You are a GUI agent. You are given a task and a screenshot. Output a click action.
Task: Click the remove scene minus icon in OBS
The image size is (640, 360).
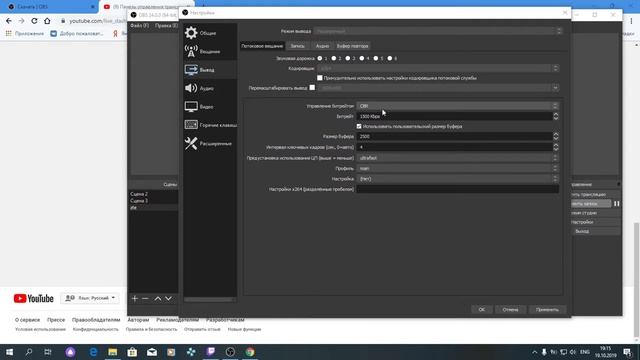(145, 298)
